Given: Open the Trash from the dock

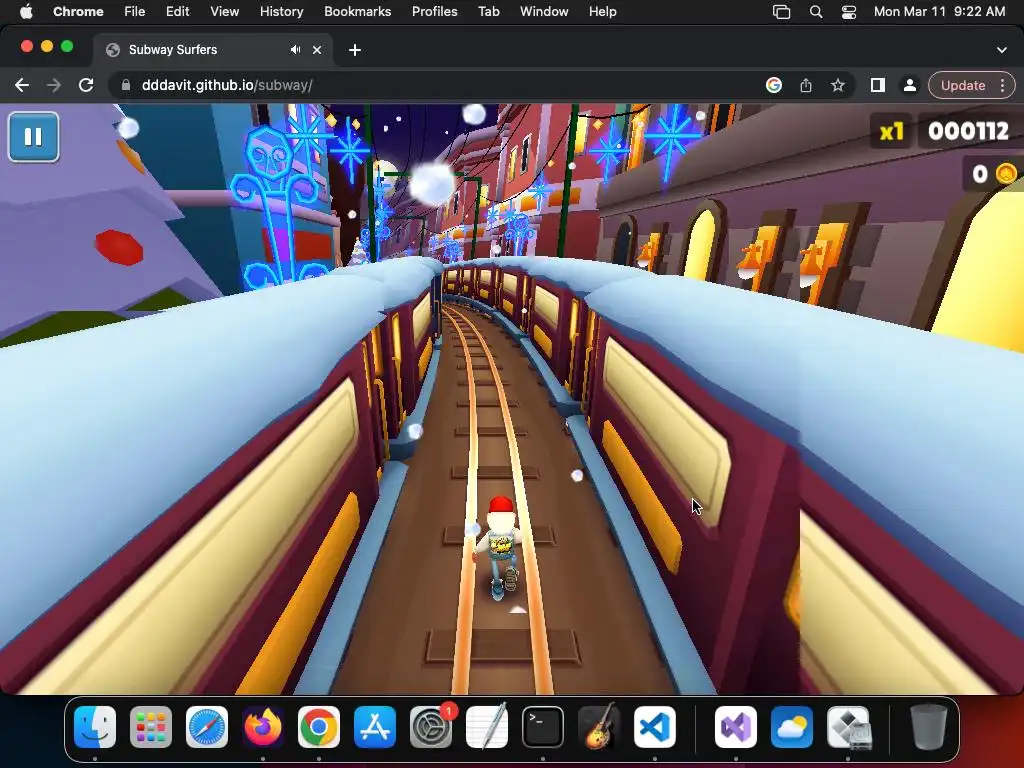Looking at the screenshot, I should (x=929, y=727).
